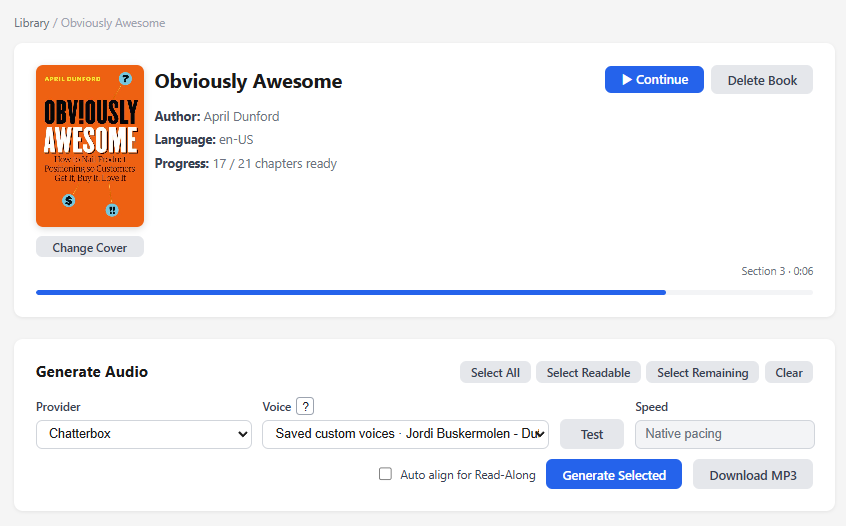Open the Obviously Awesome book cover thumbnail
The height and width of the screenshot is (526, 846).
pyautogui.click(x=90, y=146)
